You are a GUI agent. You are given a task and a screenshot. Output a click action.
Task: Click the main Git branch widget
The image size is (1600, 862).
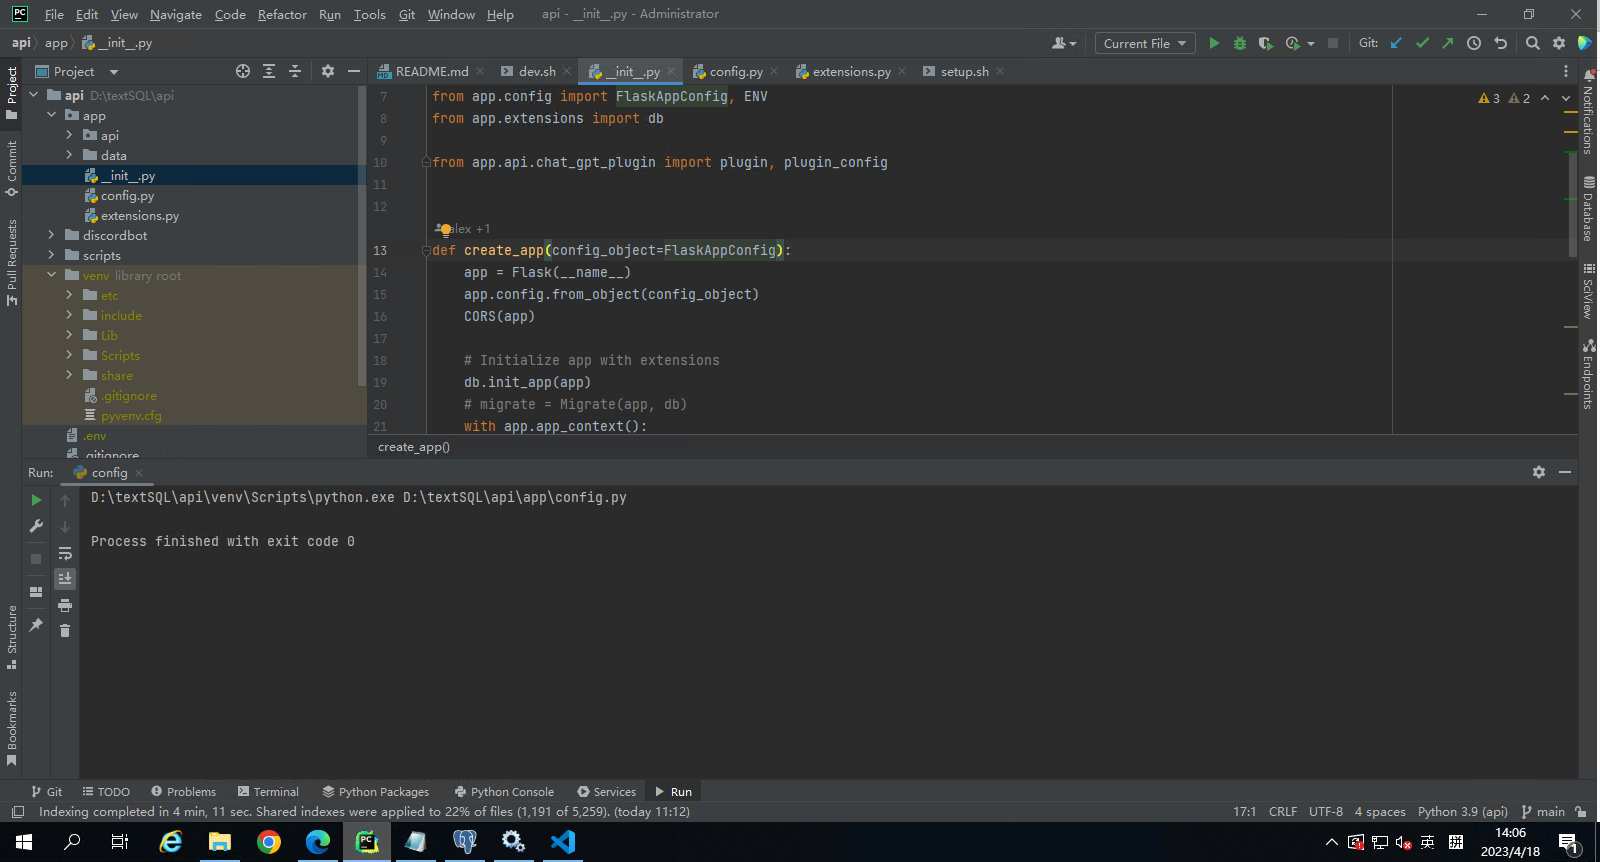(x=1543, y=812)
